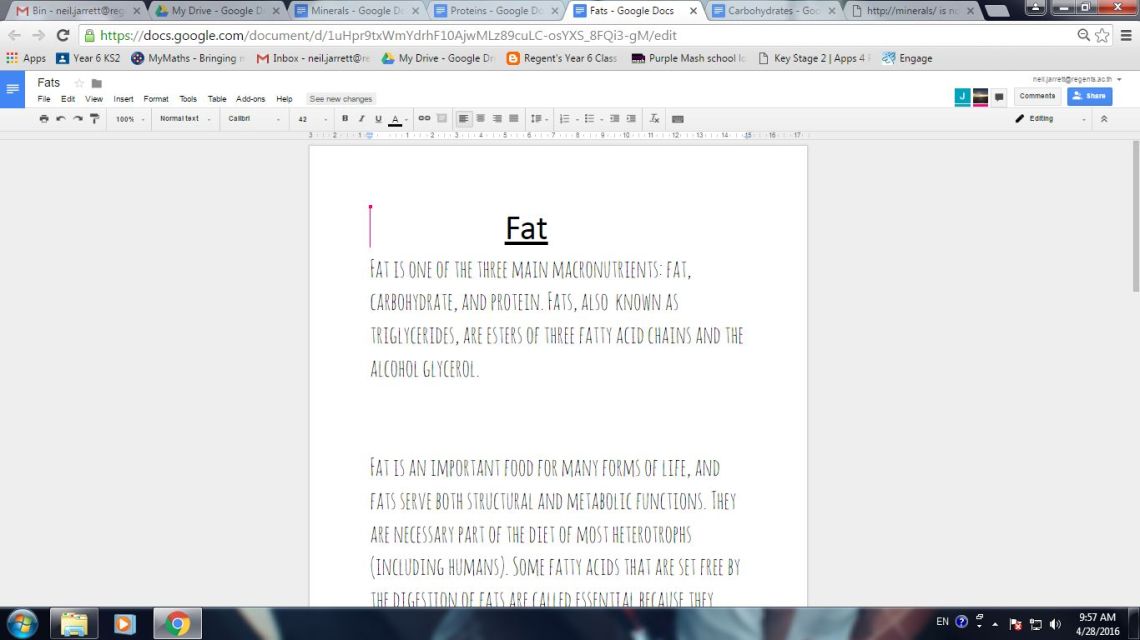The width and height of the screenshot is (1140, 640).
Task: Redo the last change
Action: tap(77, 118)
